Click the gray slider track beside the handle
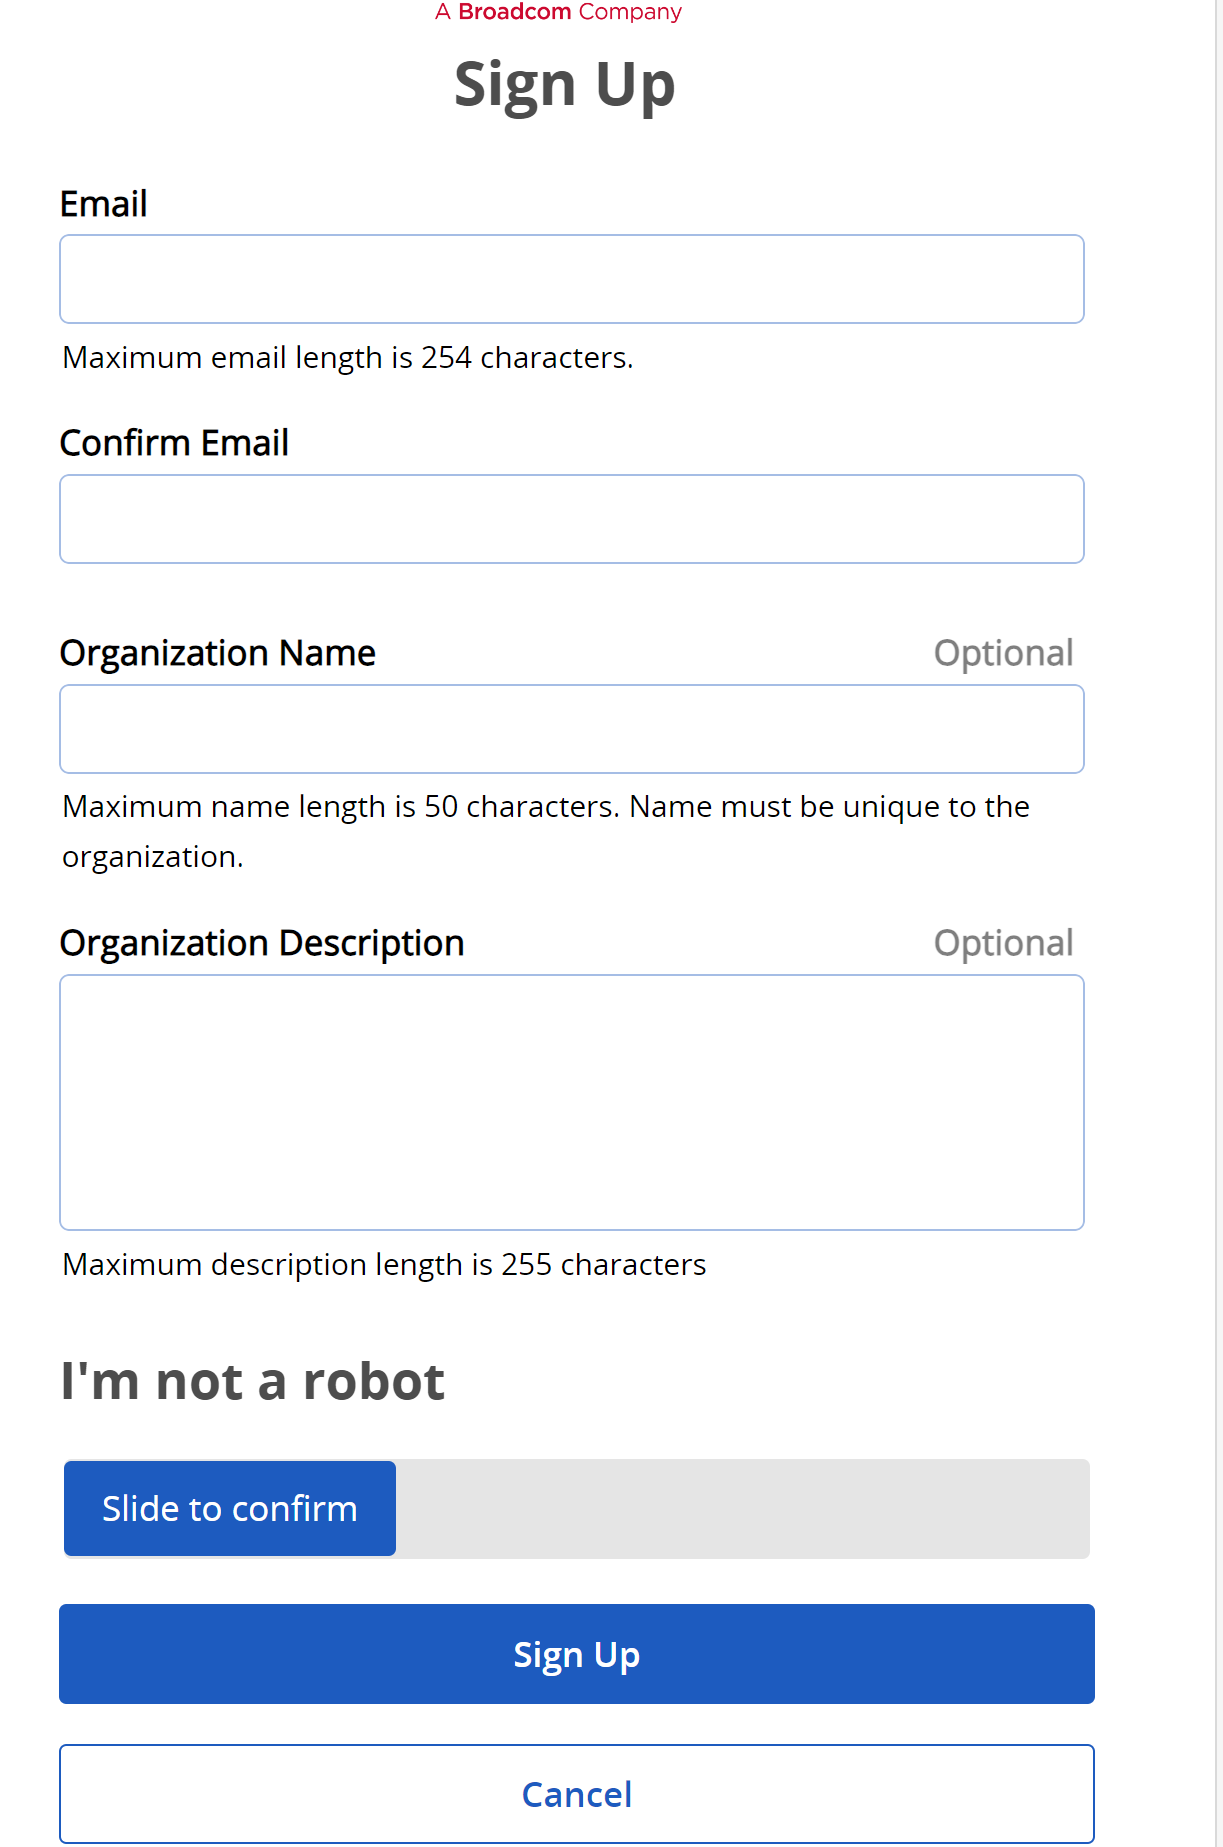This screenshot has height=1847, width=1223. coord(741,1509)
